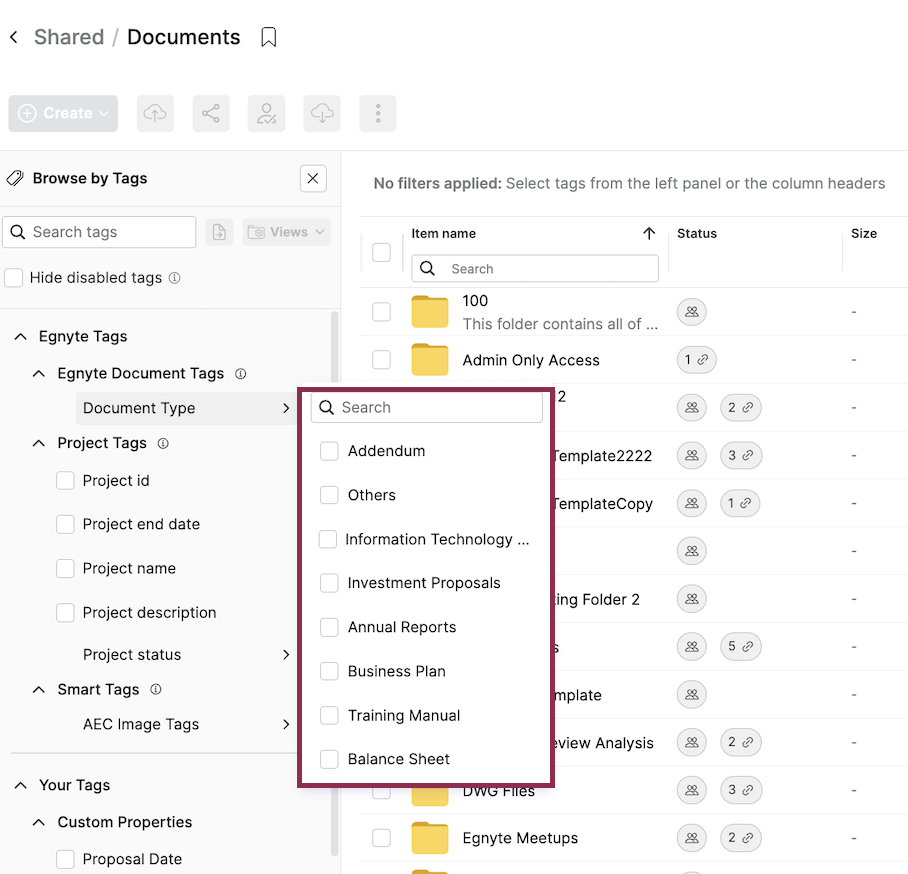Open the Views dropdown
Screen dimensions: 908x874
[287, 232]
